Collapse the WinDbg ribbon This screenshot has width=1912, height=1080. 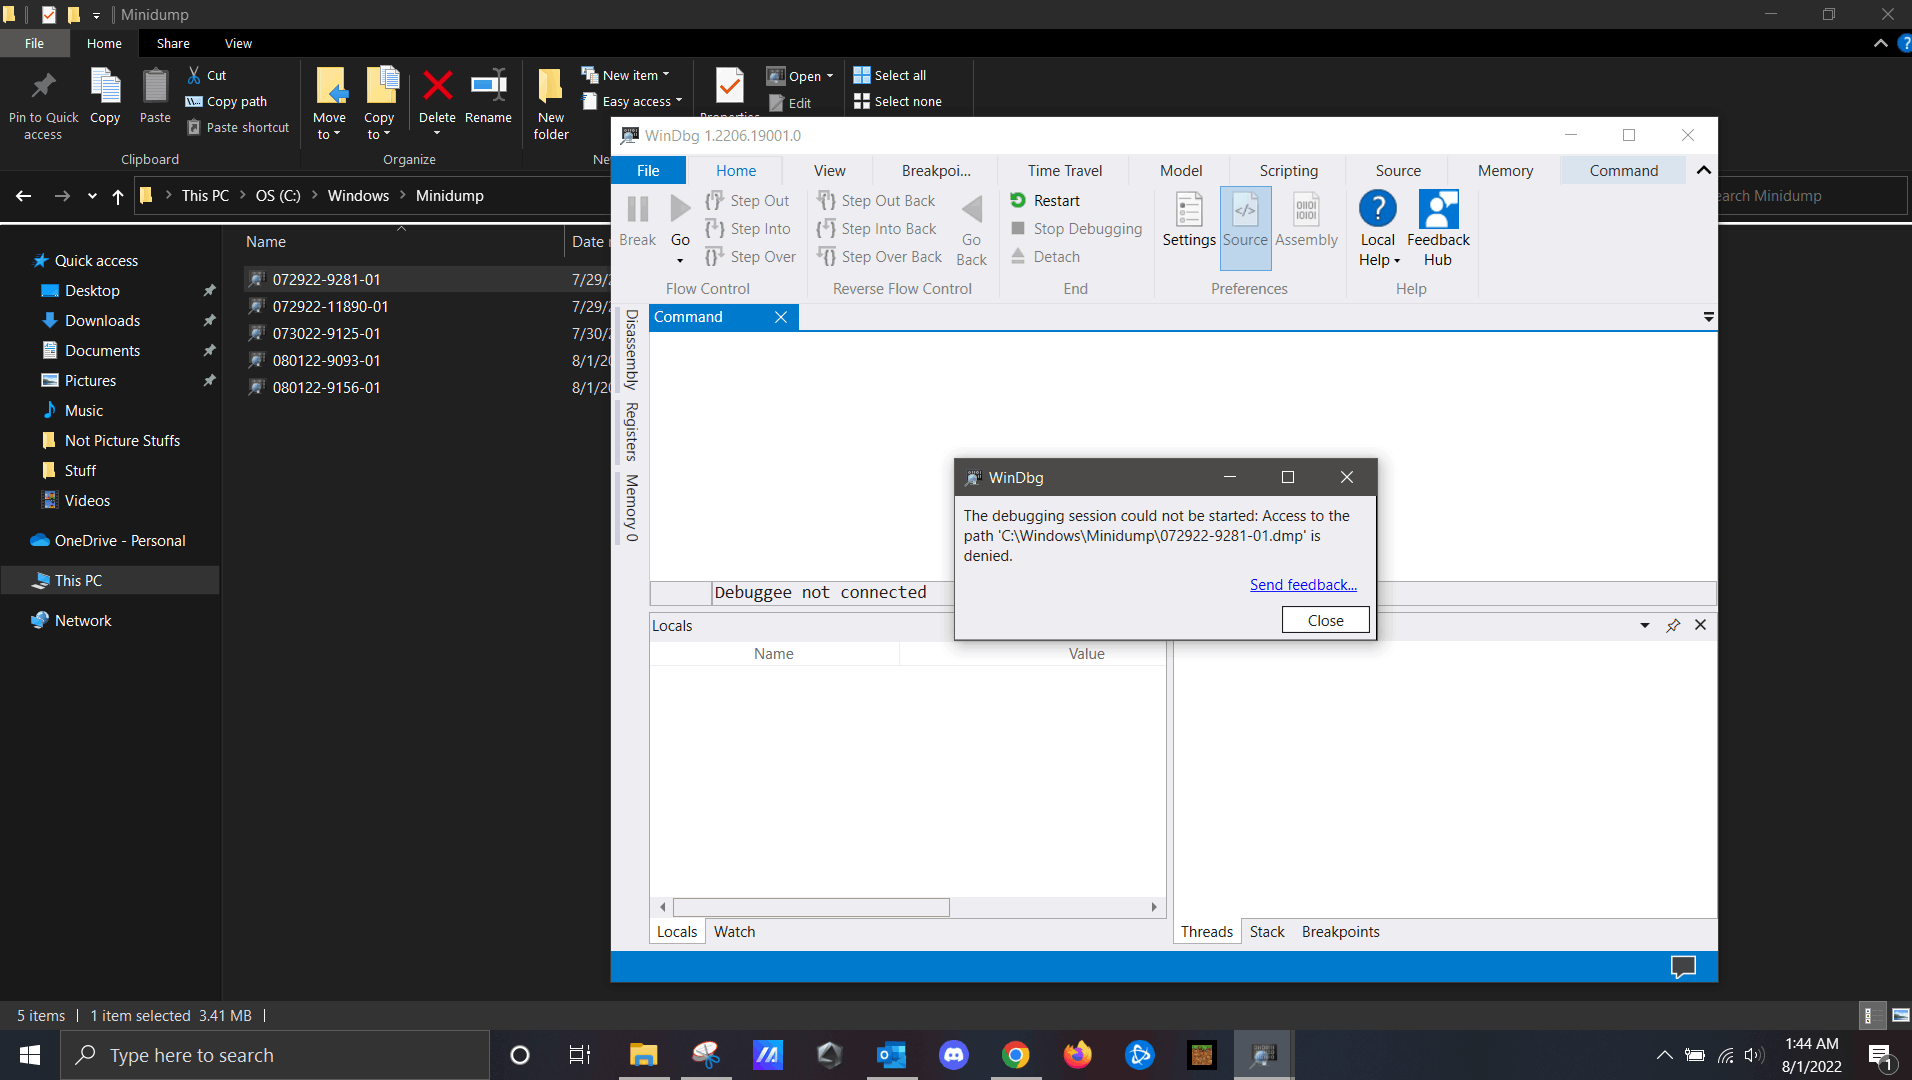pos(1704,171)
